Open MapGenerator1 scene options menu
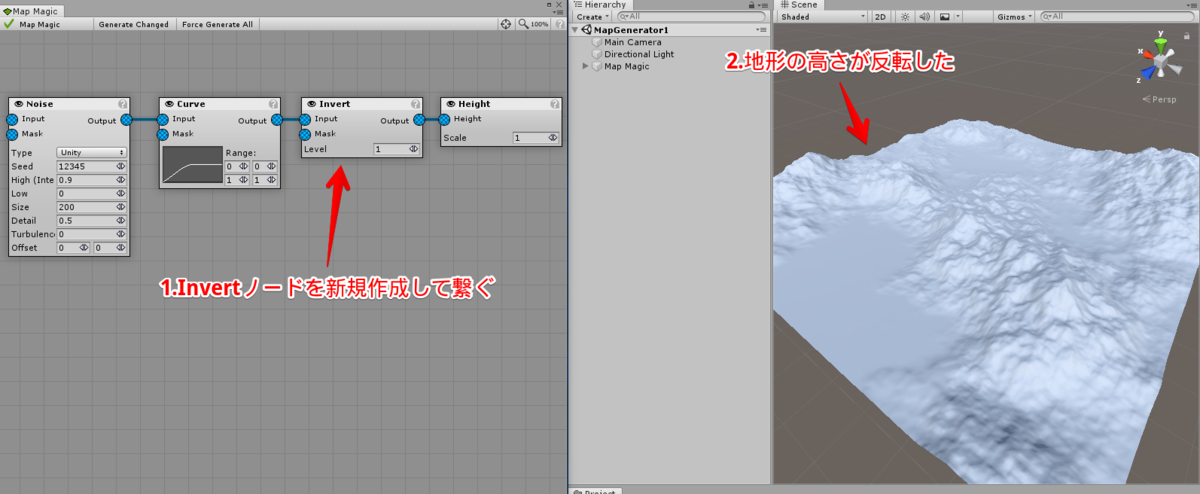Screen dimensions: 1200x494 (761, 30)
